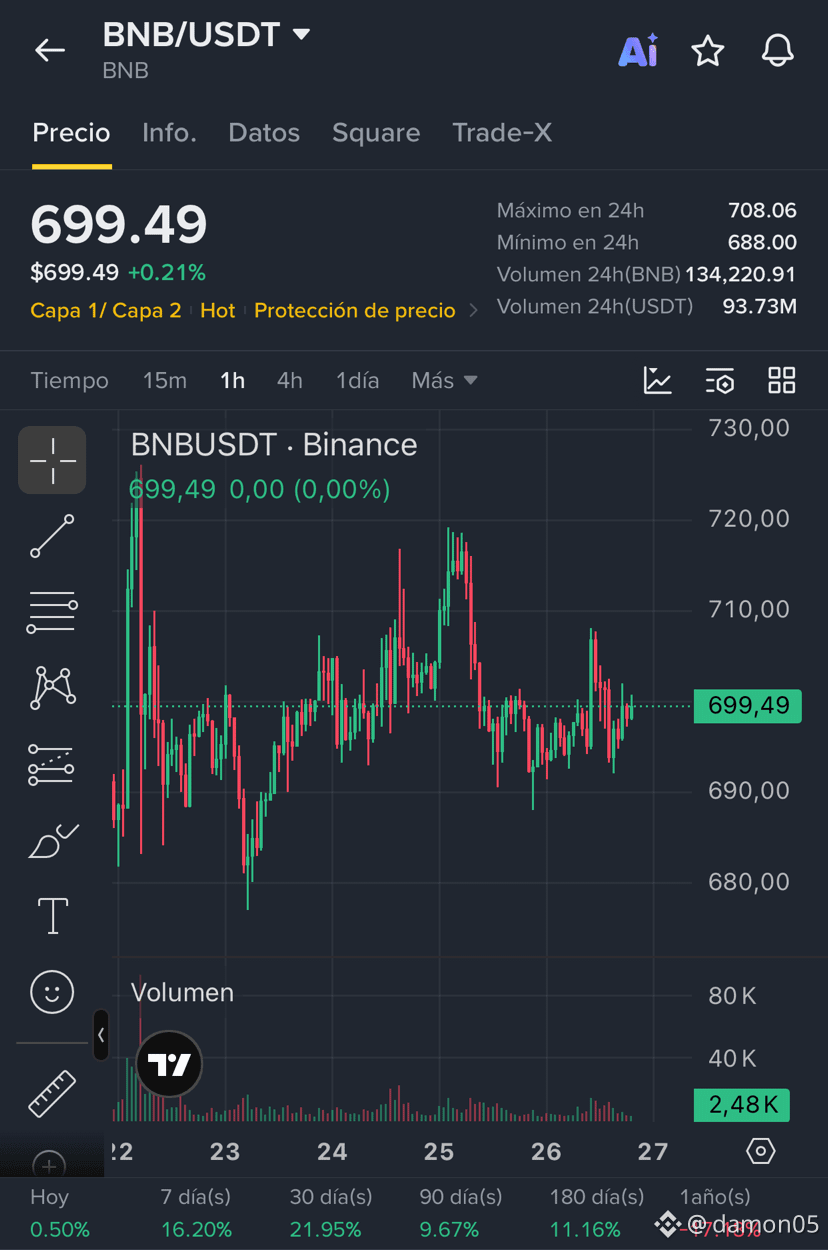Select the Fibonacci retracement lines tool
828x1250 pixels.
coord(52,612)
